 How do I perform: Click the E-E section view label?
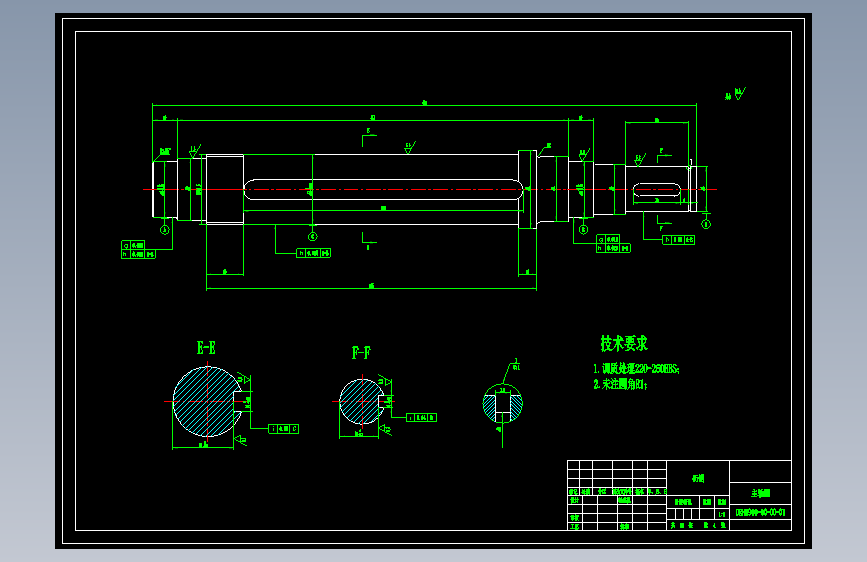pos(206,348)
